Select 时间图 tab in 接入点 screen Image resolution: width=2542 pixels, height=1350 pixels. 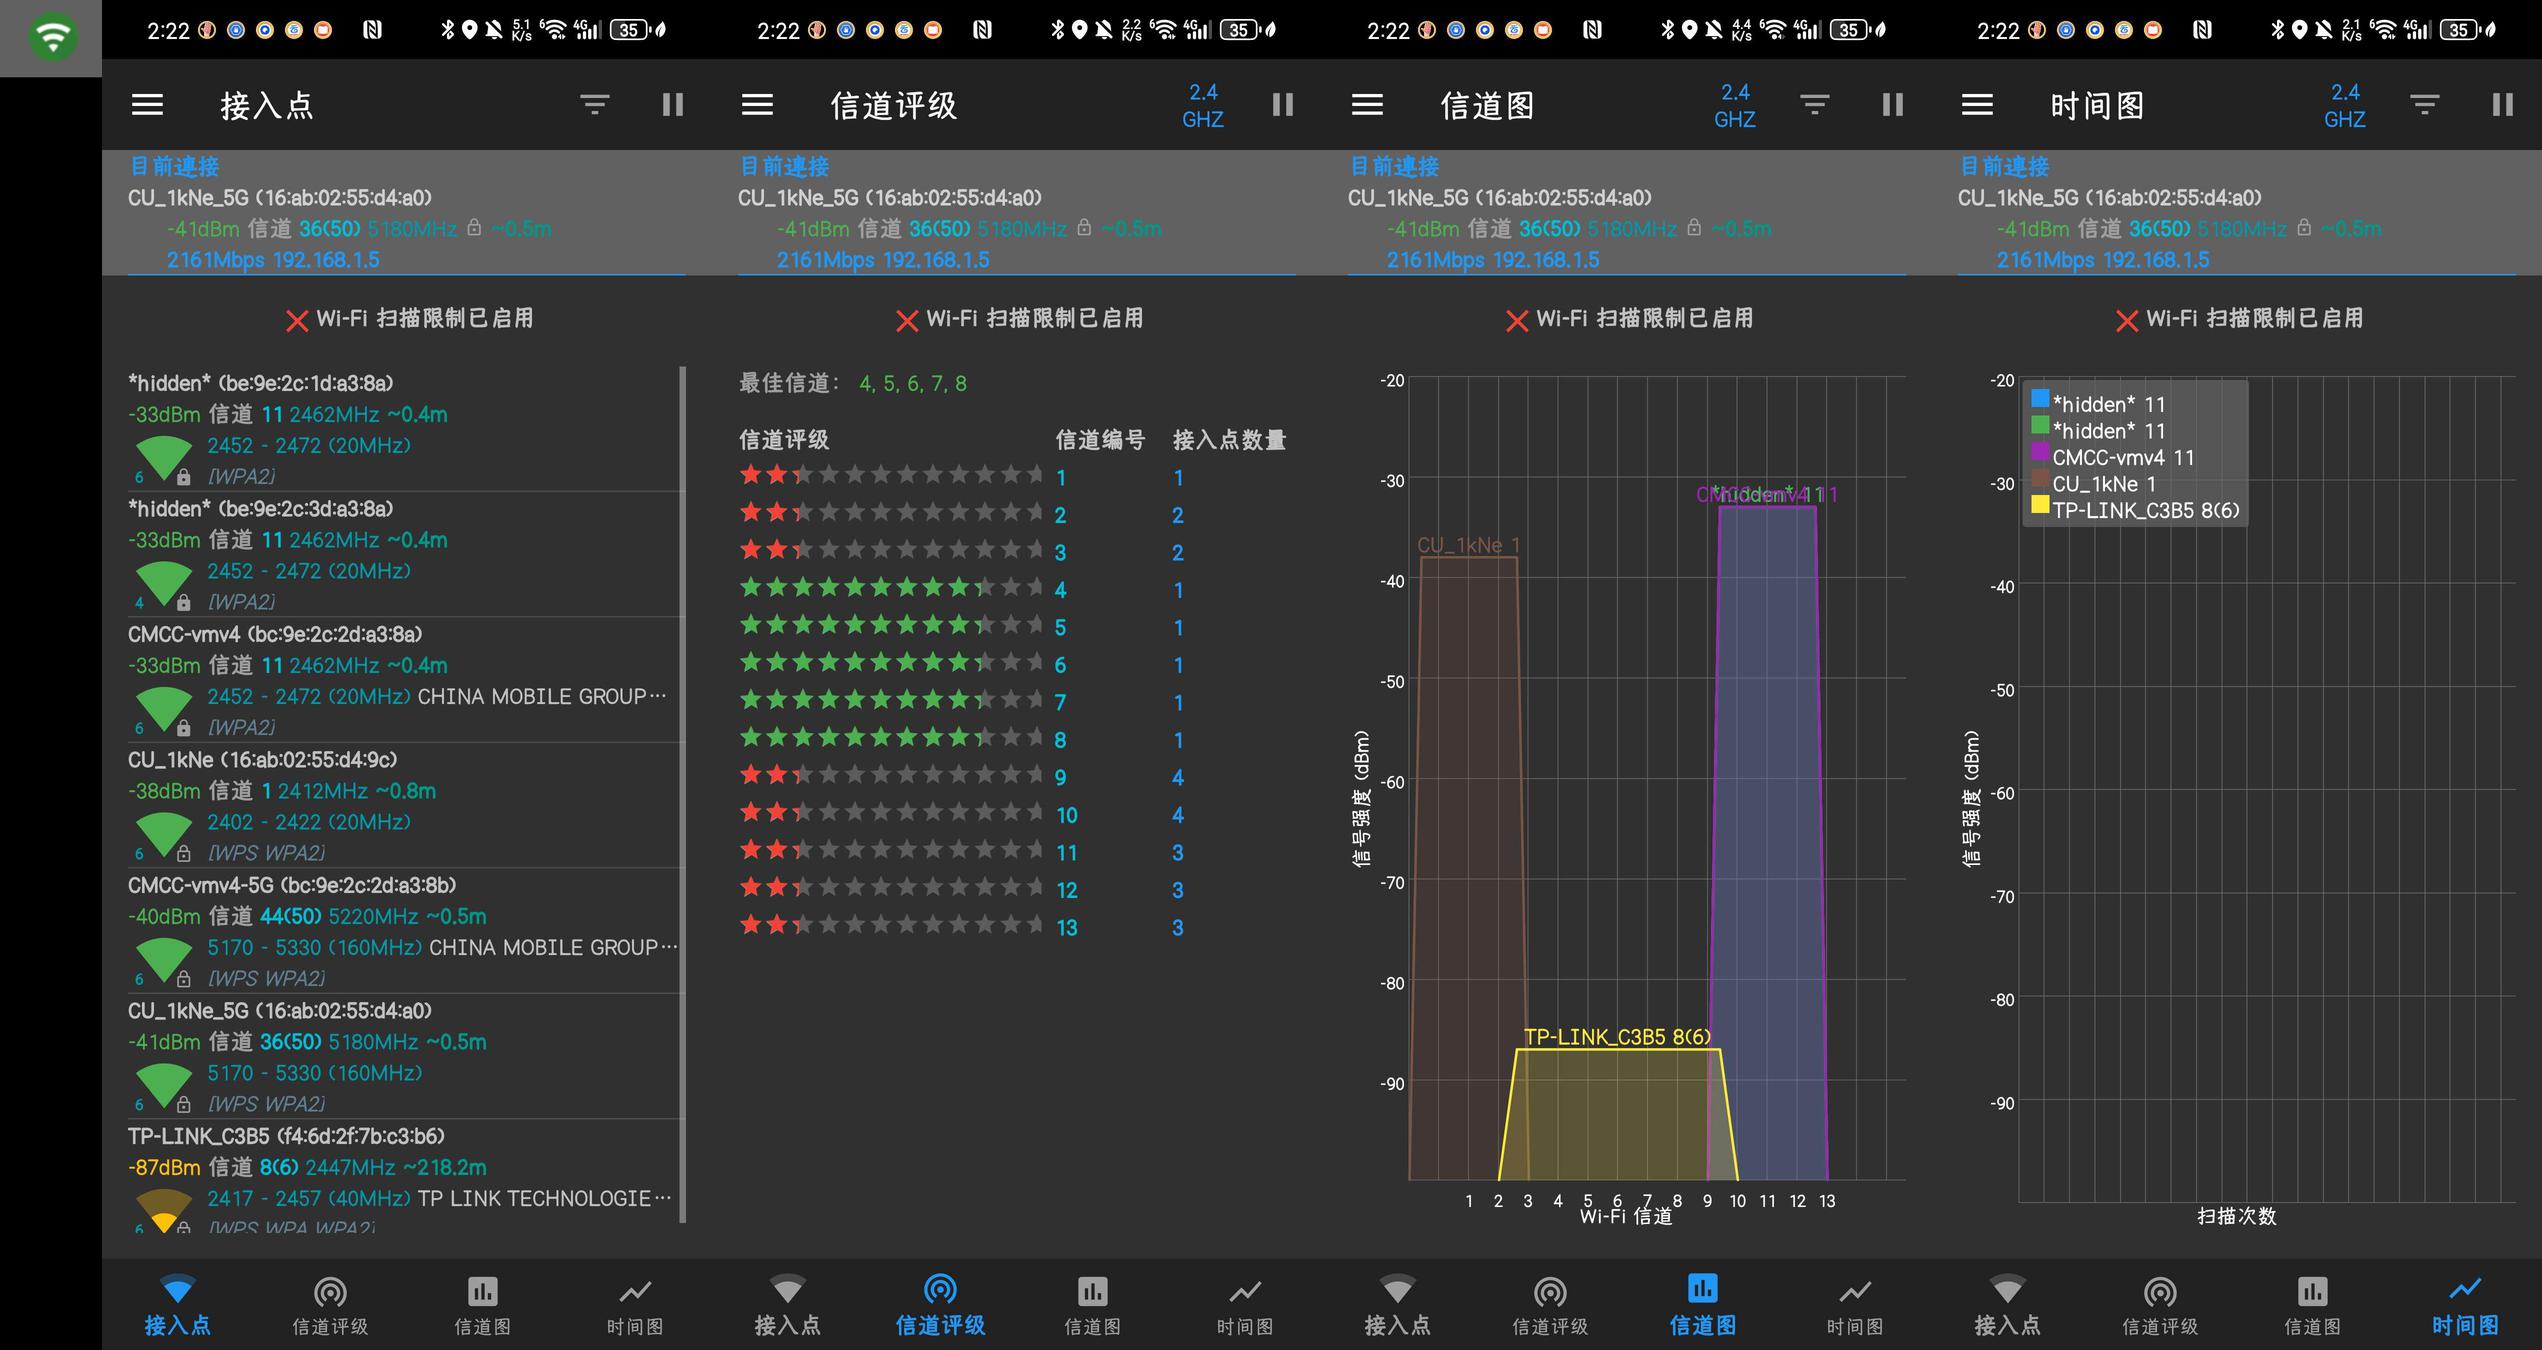(x=635, y=1305)
